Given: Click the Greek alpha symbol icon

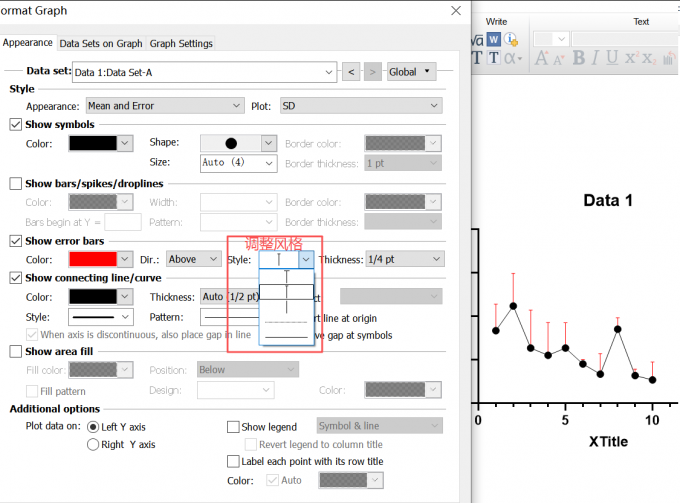Looking at the screenshot, I should (511, 58).
